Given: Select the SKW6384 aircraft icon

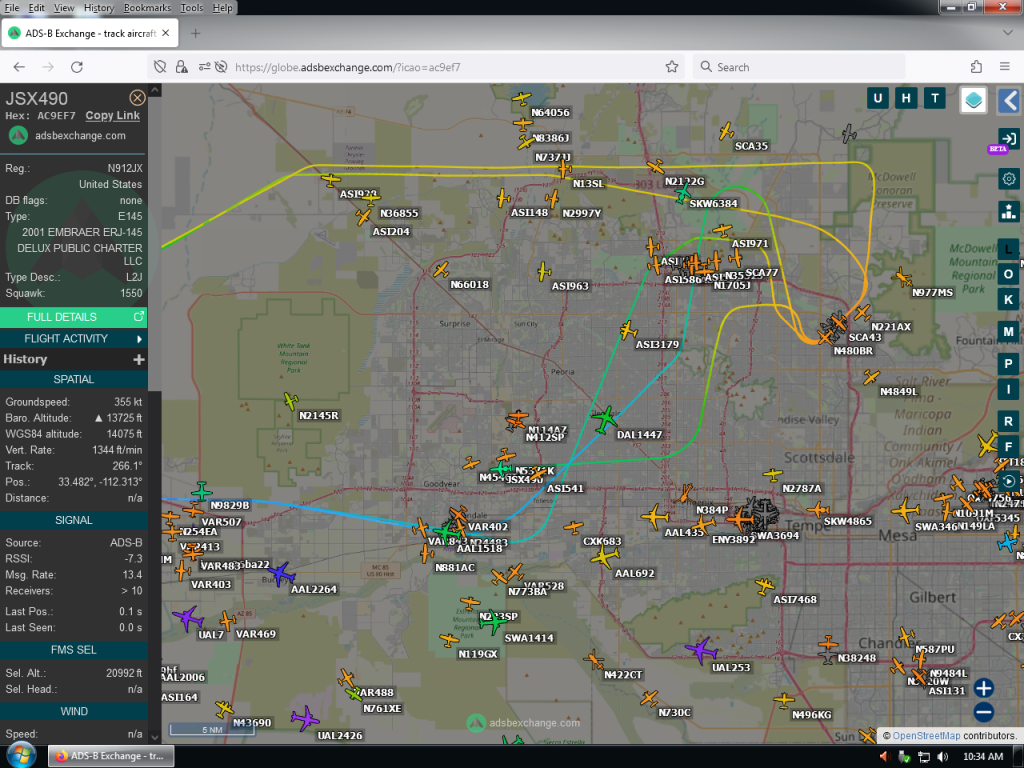Looking at the screenshot, I should pos(682,193).
